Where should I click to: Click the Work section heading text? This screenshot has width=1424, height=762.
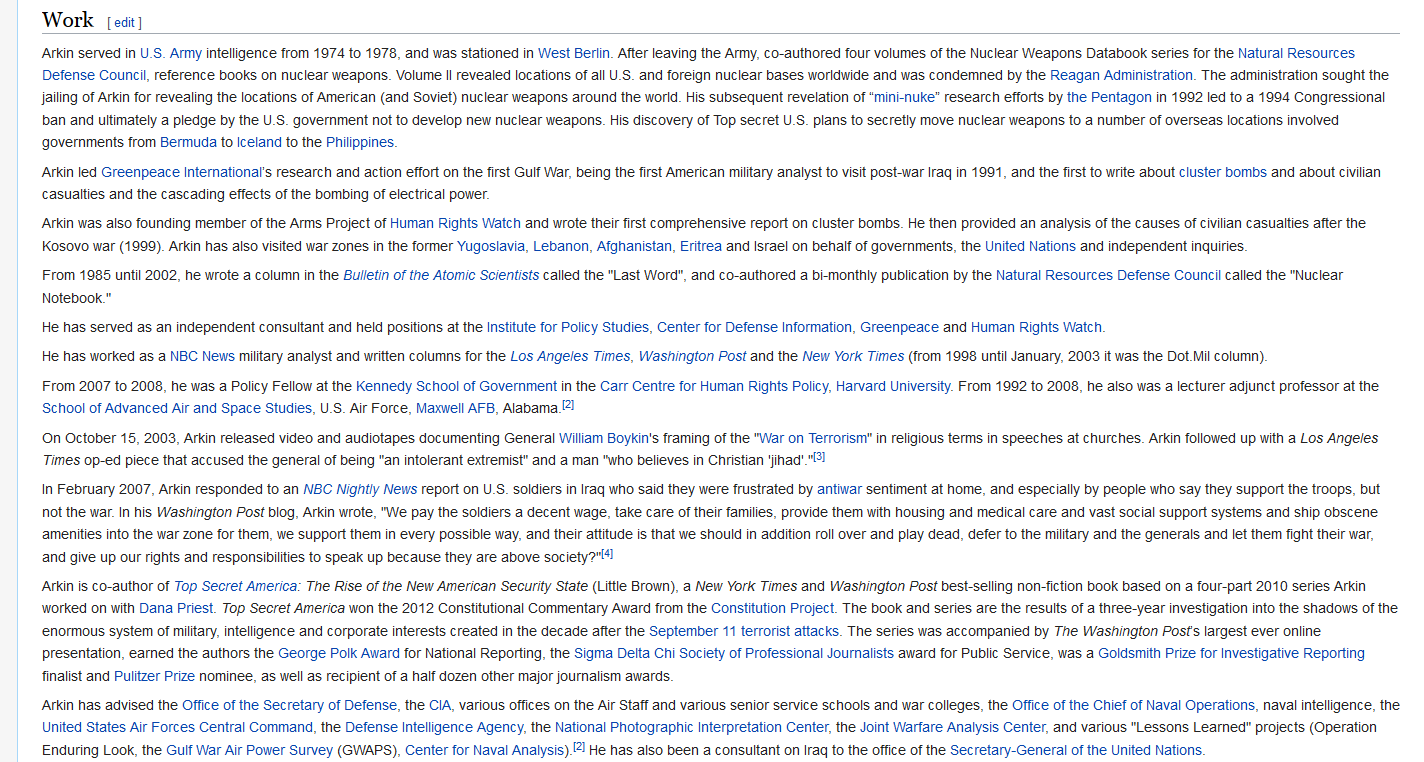68,20
